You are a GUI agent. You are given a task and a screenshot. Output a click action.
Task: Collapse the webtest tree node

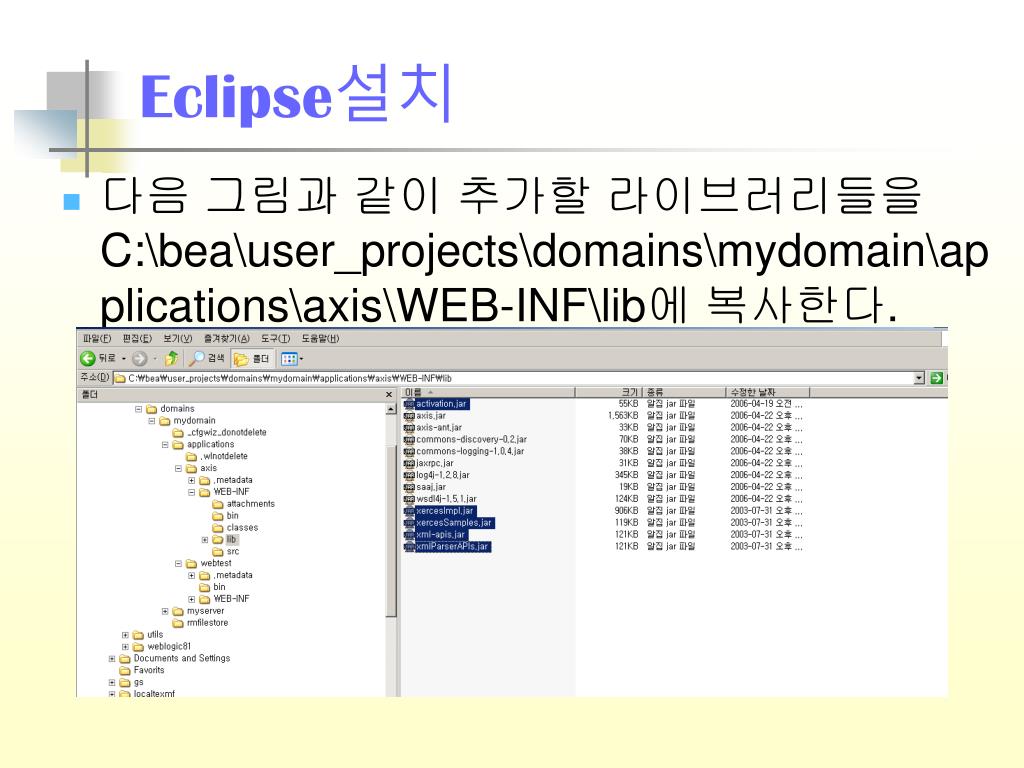click(x=178, y=564)
